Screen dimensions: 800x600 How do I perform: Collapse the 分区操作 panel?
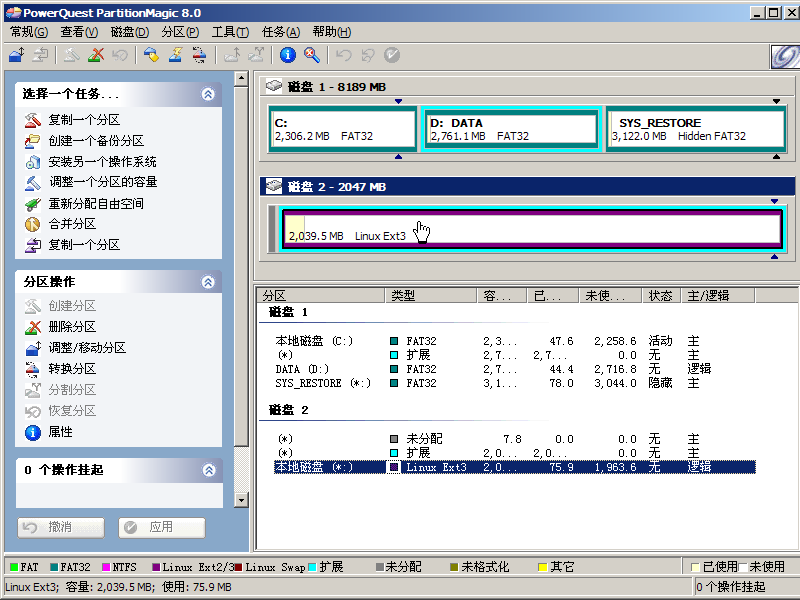[x=208, y=282]
